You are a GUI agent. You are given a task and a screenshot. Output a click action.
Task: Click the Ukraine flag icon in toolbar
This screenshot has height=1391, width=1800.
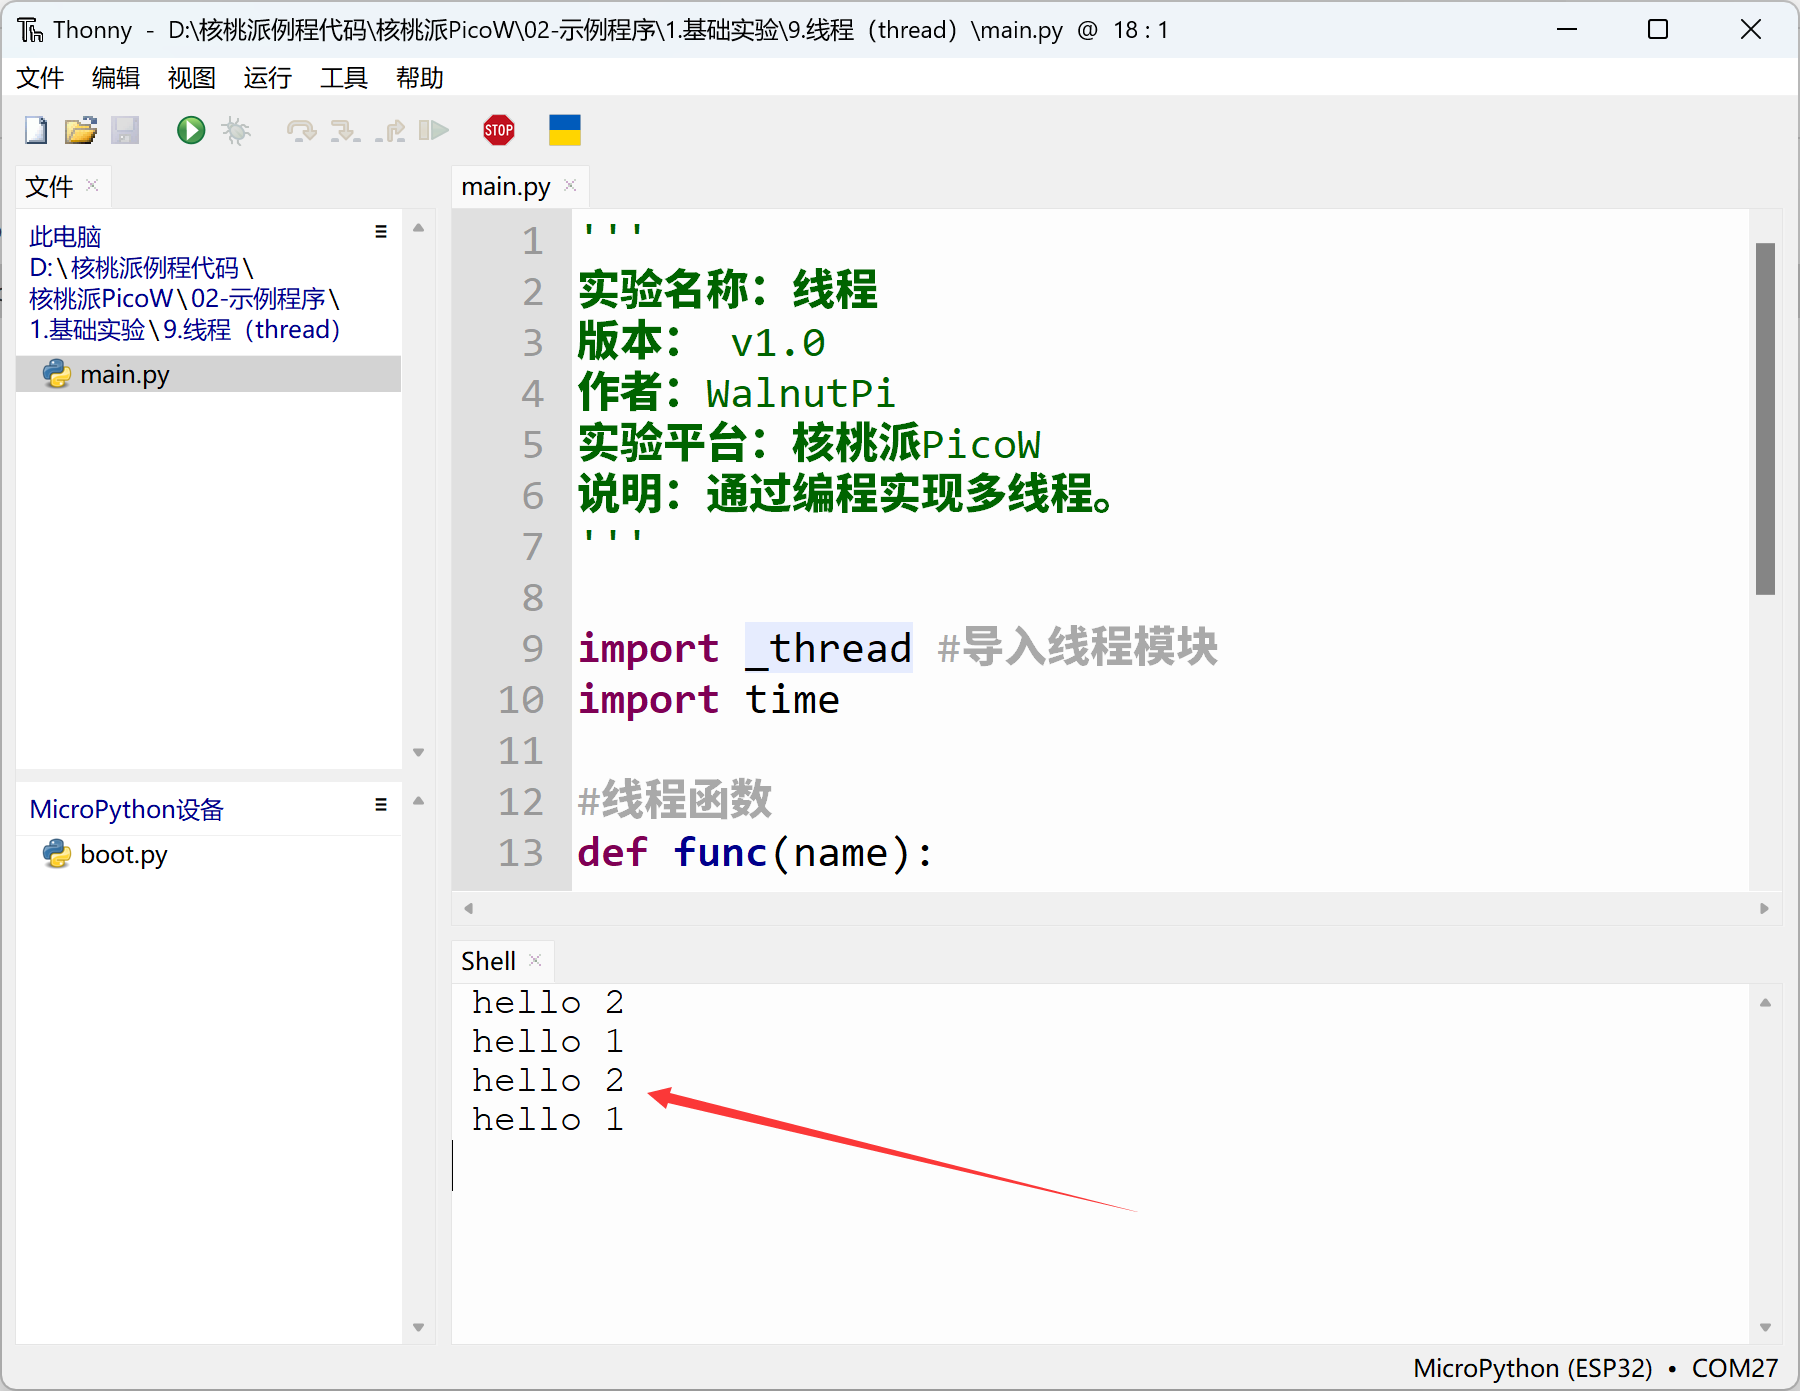tap(564, 130)
